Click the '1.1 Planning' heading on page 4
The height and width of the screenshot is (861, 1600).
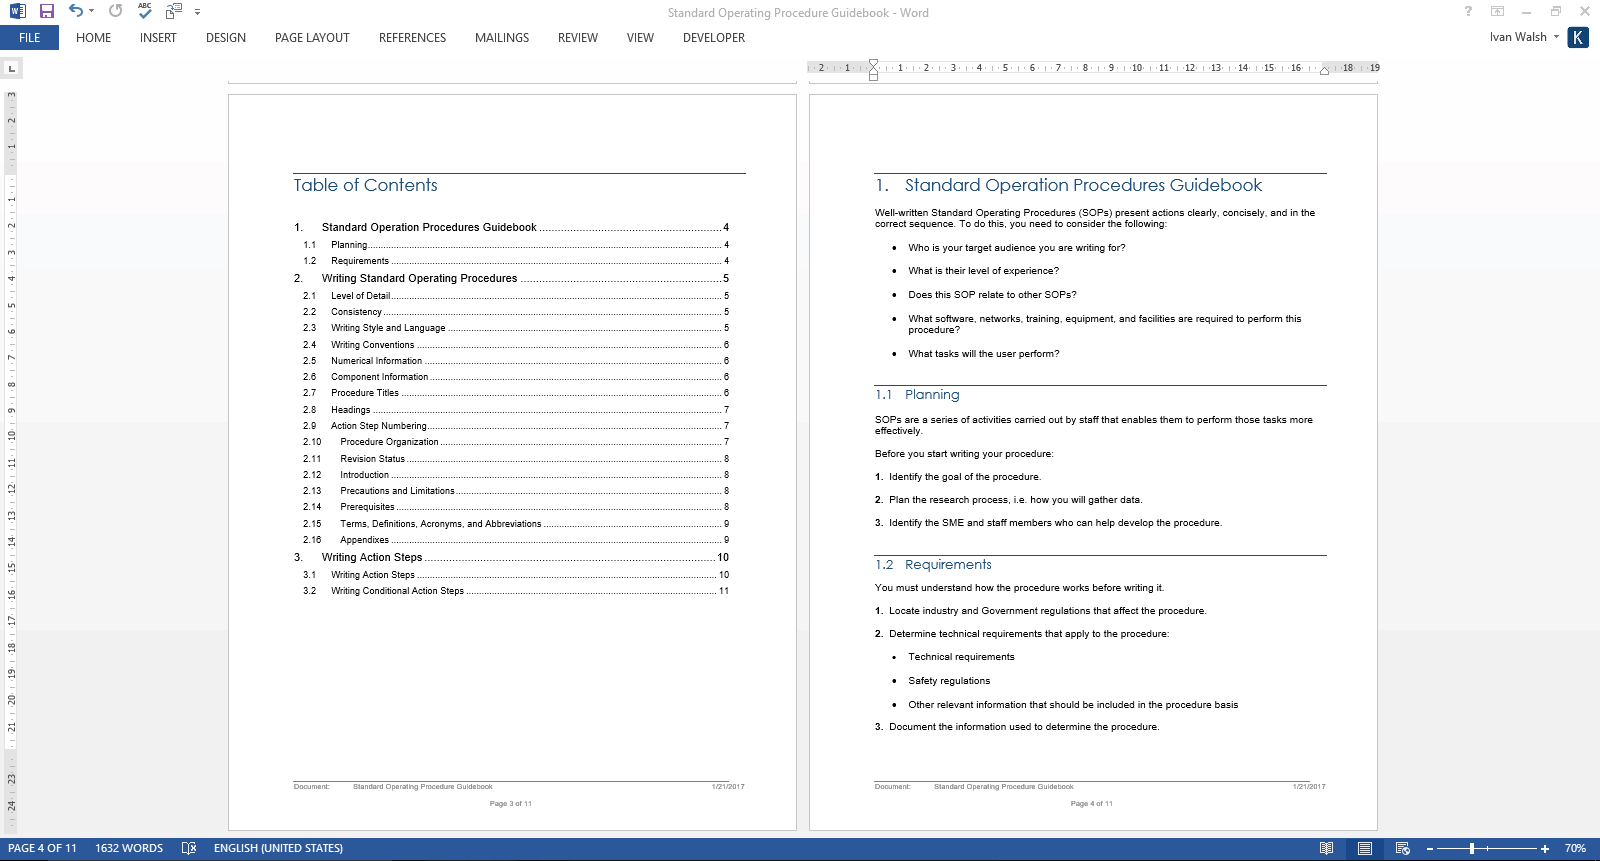917,395
